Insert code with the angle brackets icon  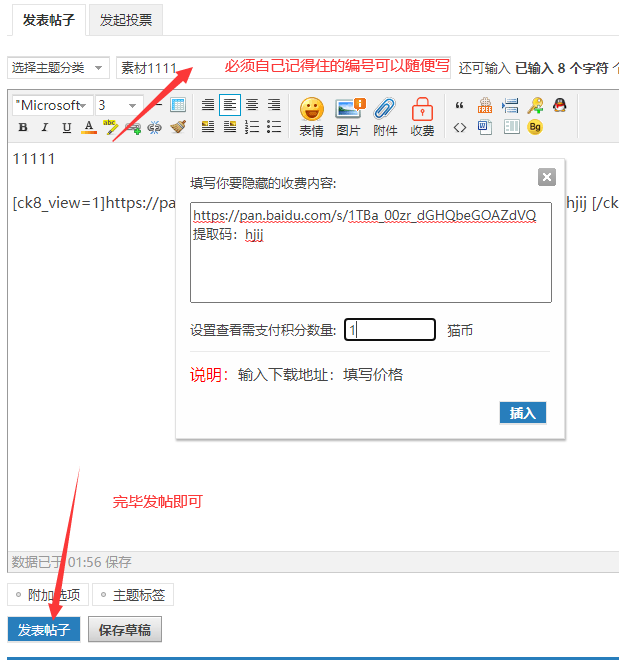click(x=460, y=127)
